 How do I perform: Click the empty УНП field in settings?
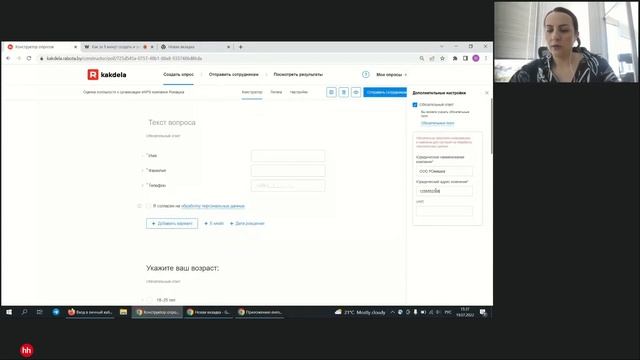click(444, 211)
